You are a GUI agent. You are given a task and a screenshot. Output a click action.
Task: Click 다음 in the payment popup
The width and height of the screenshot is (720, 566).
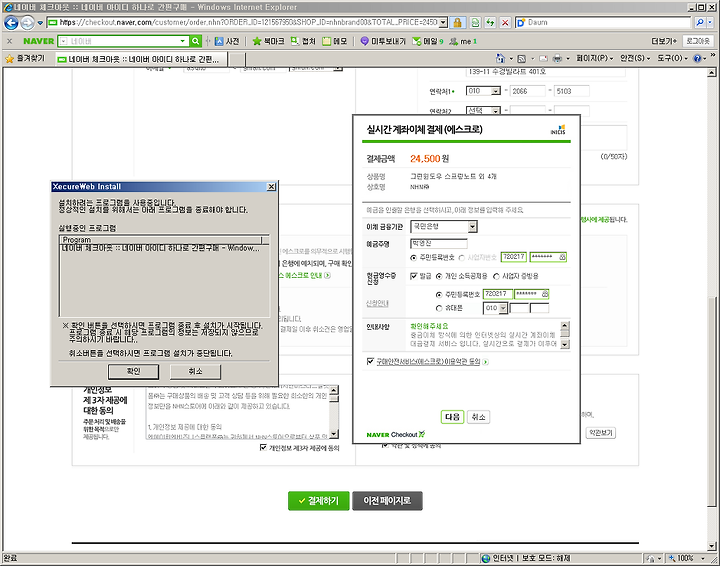click(452, 417)
